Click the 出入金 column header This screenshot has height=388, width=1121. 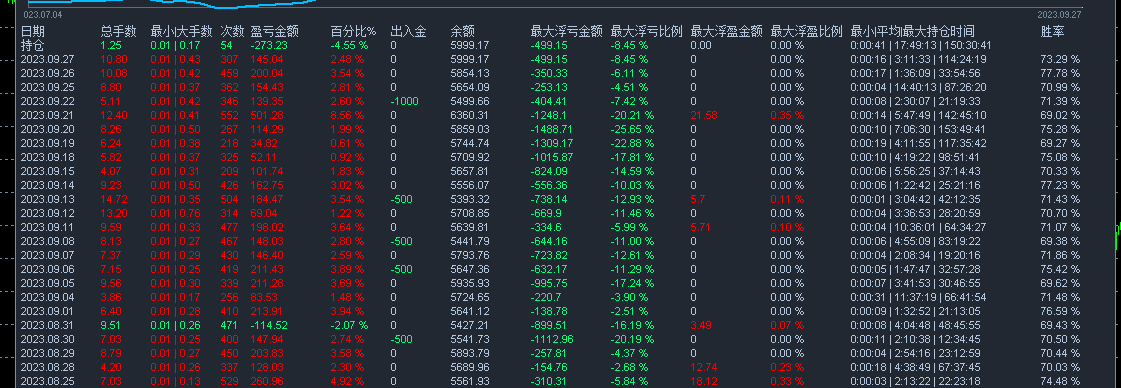tap(409, 31)
